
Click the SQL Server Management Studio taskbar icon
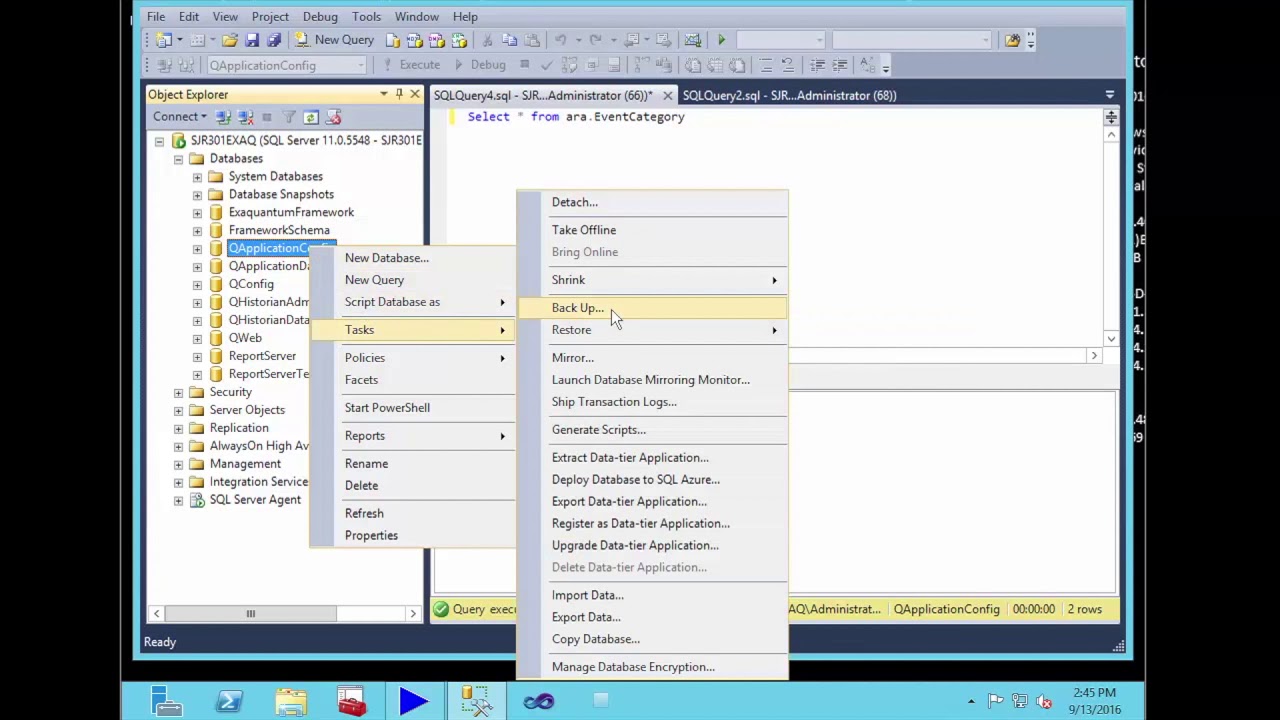coord(476,701)
